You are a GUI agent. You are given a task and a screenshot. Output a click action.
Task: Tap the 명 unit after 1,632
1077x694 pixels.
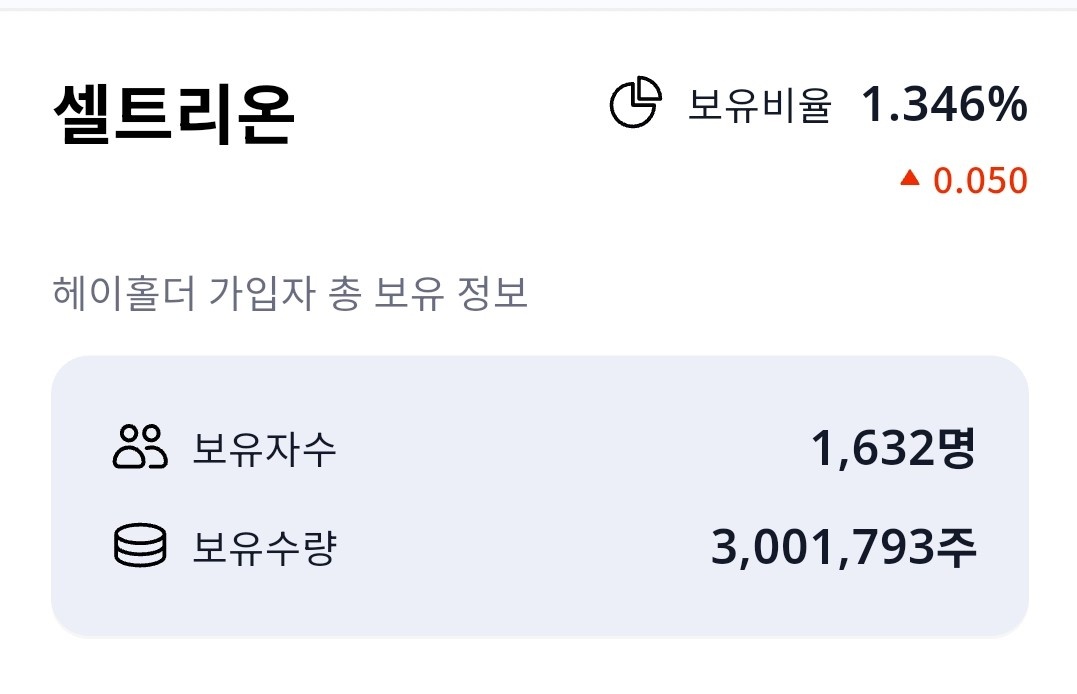(x=955, y=449)
